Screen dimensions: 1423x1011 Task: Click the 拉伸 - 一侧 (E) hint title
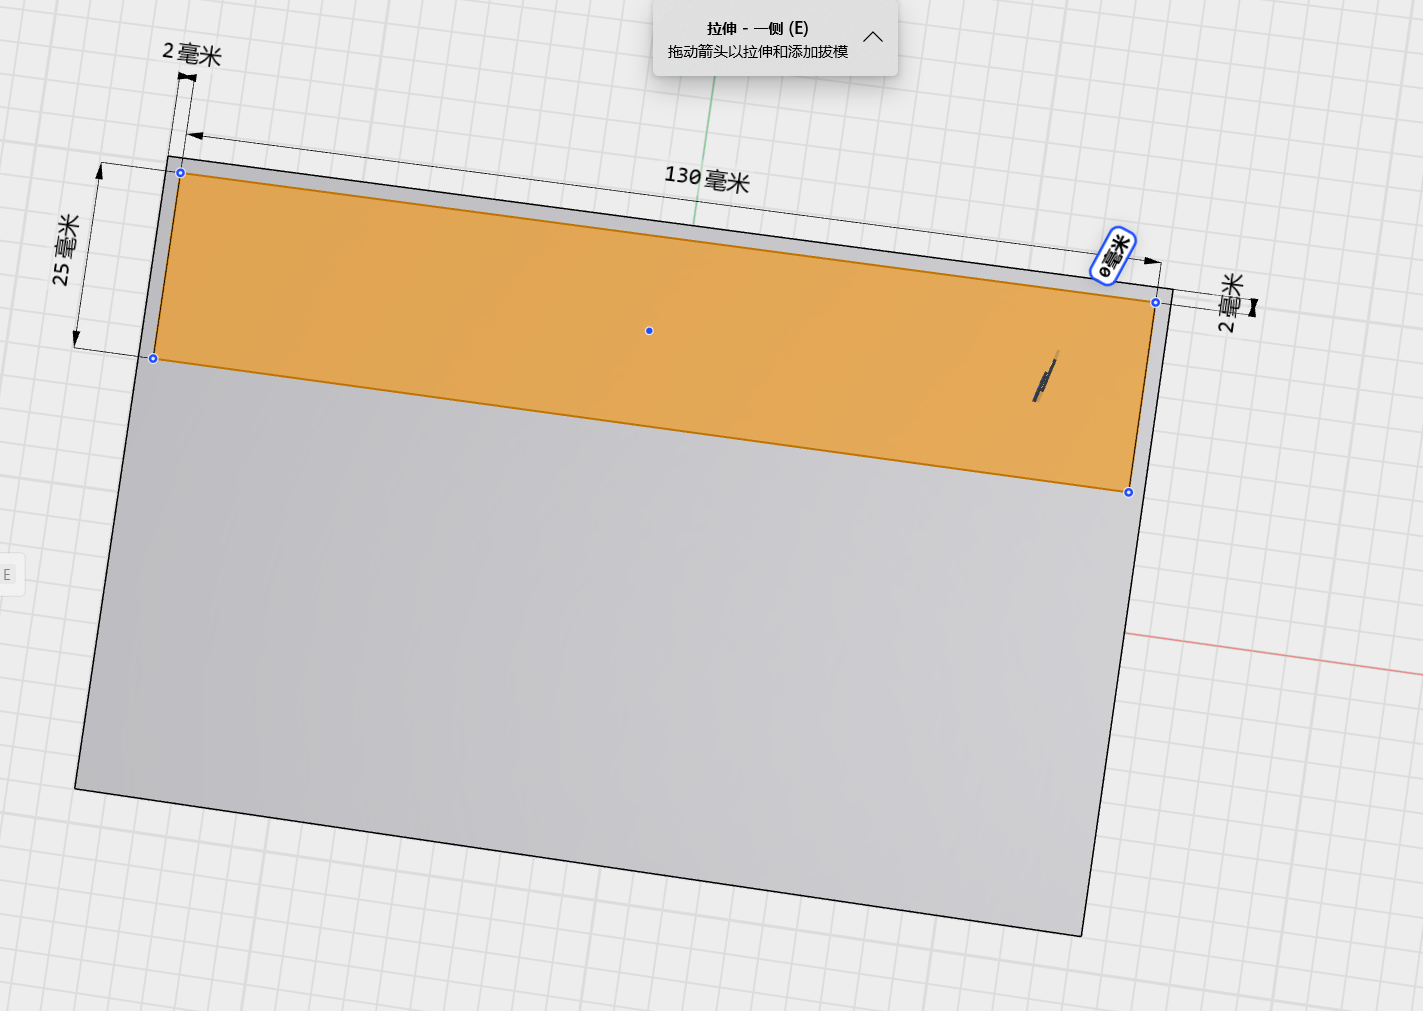tap(758, 28)
